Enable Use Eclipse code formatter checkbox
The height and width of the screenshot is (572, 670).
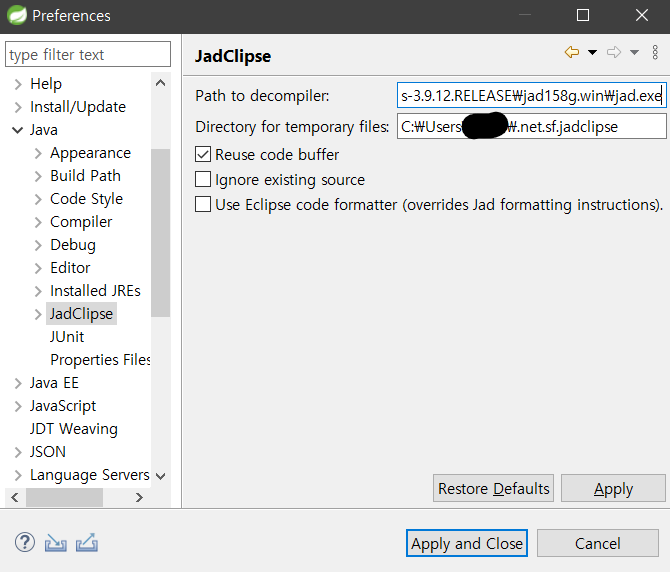point(203,204)
